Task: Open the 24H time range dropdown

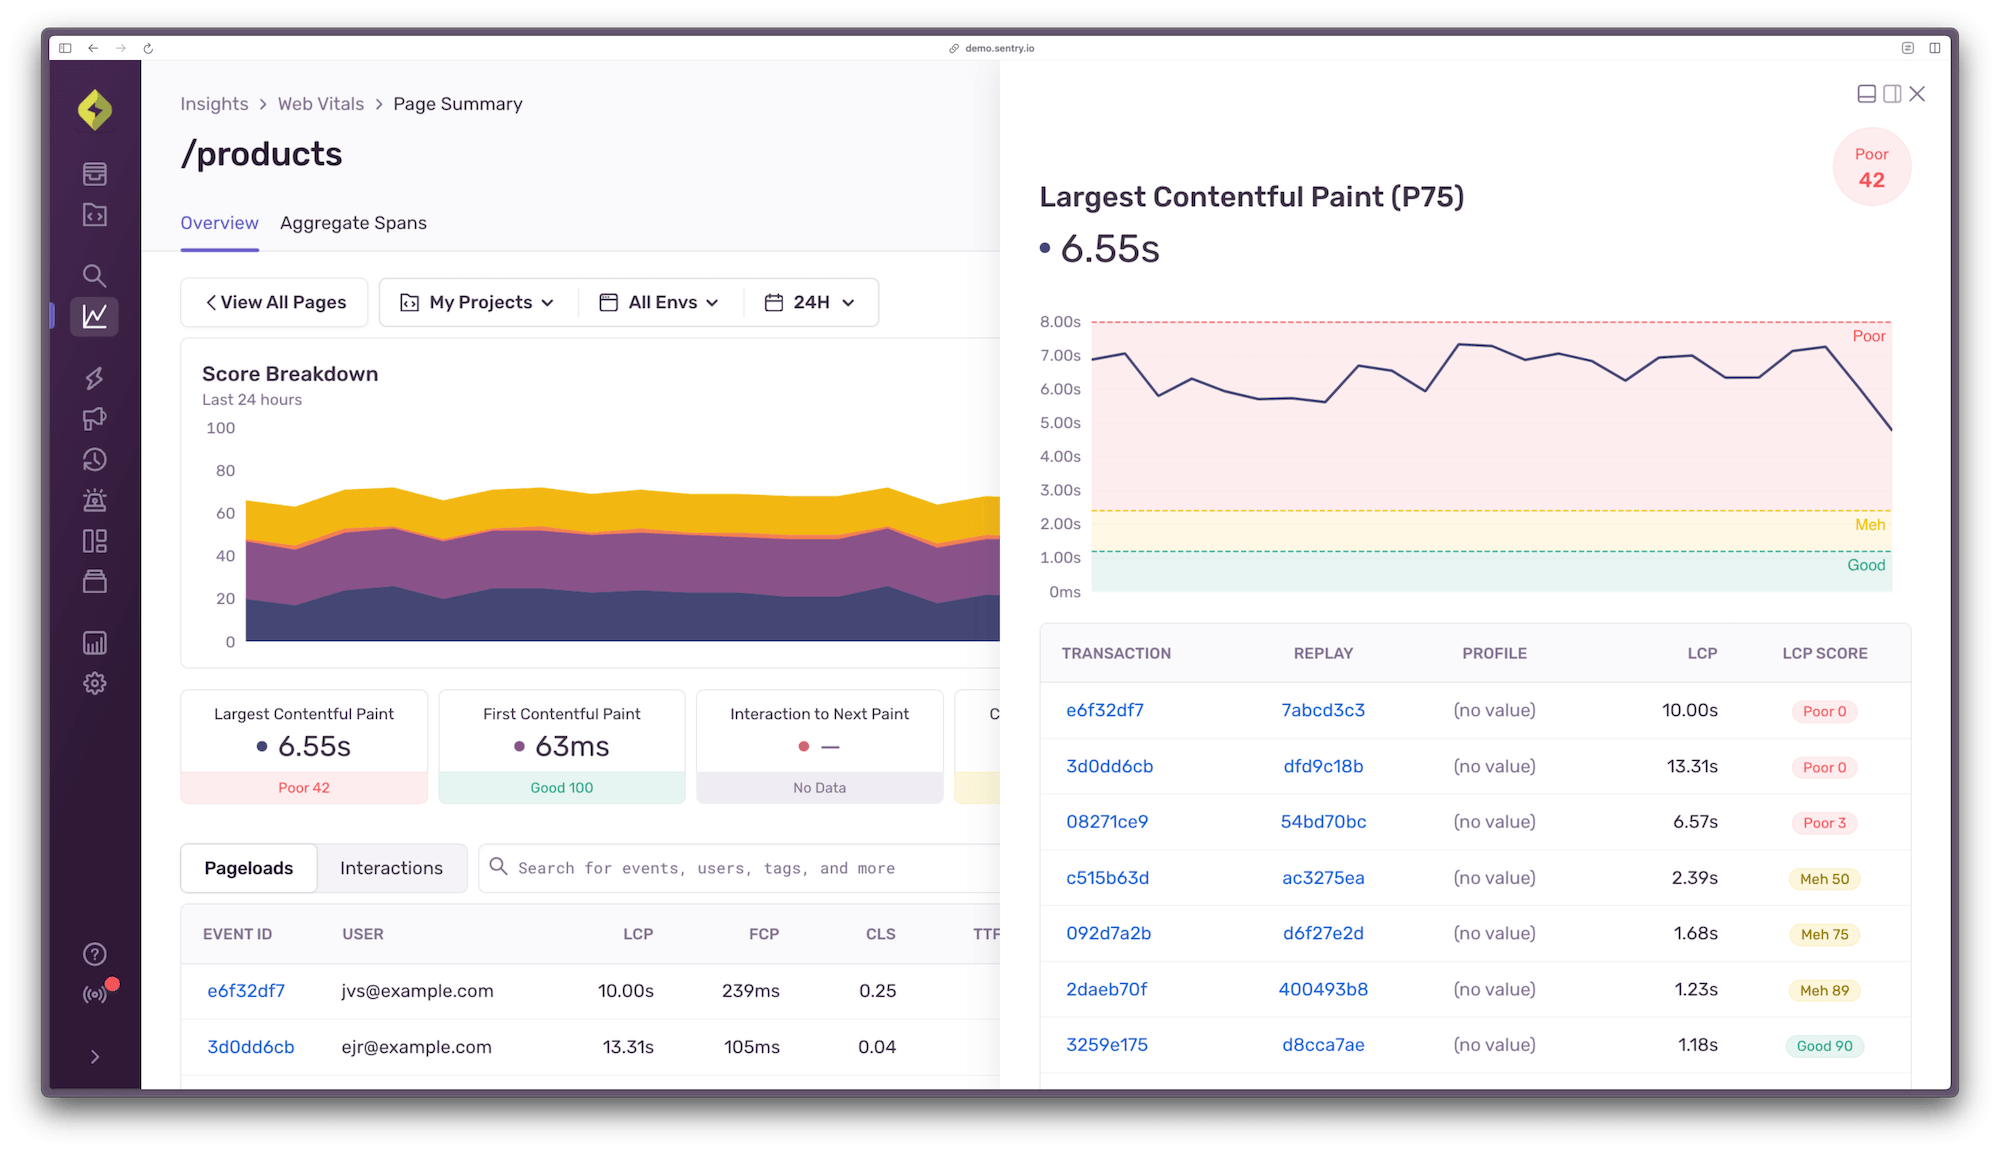Action: coord(811,302)
